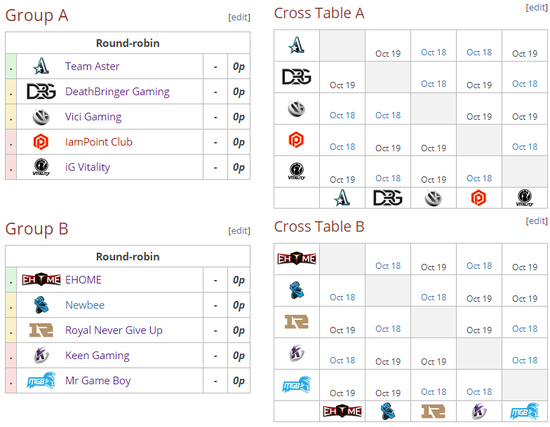This screenshot has width=550, height=427.
Task: Open the Mr Game Boy team link
Action: click(98, 381)
